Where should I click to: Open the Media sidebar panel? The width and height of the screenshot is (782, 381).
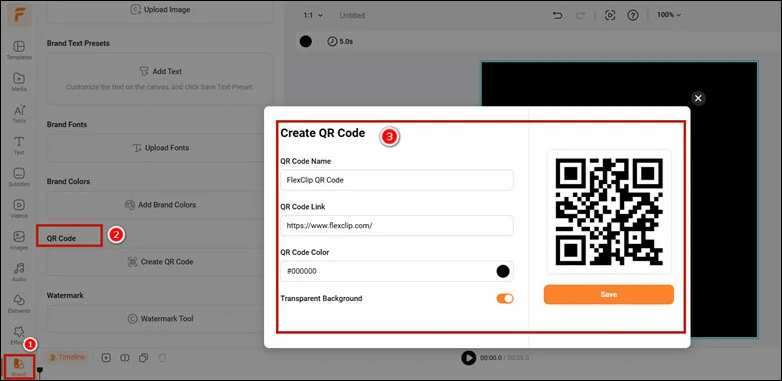coord(19,82)
